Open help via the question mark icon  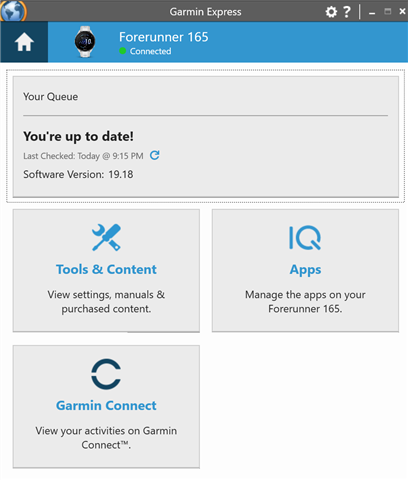coord(347,12)
